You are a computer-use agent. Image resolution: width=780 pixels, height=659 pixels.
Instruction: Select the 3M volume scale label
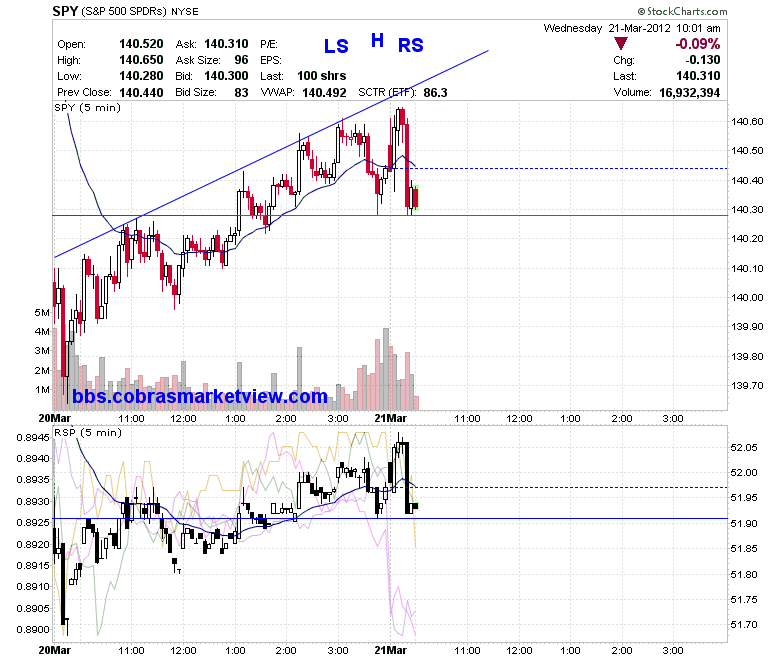point(42,351)
